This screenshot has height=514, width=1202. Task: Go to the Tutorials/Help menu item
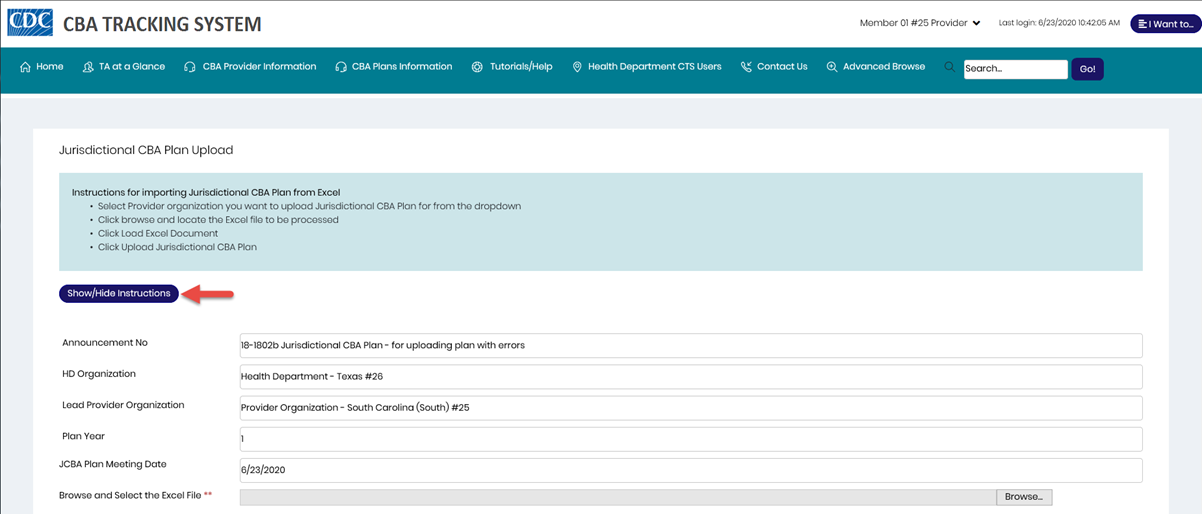click(x=521, y=67)
